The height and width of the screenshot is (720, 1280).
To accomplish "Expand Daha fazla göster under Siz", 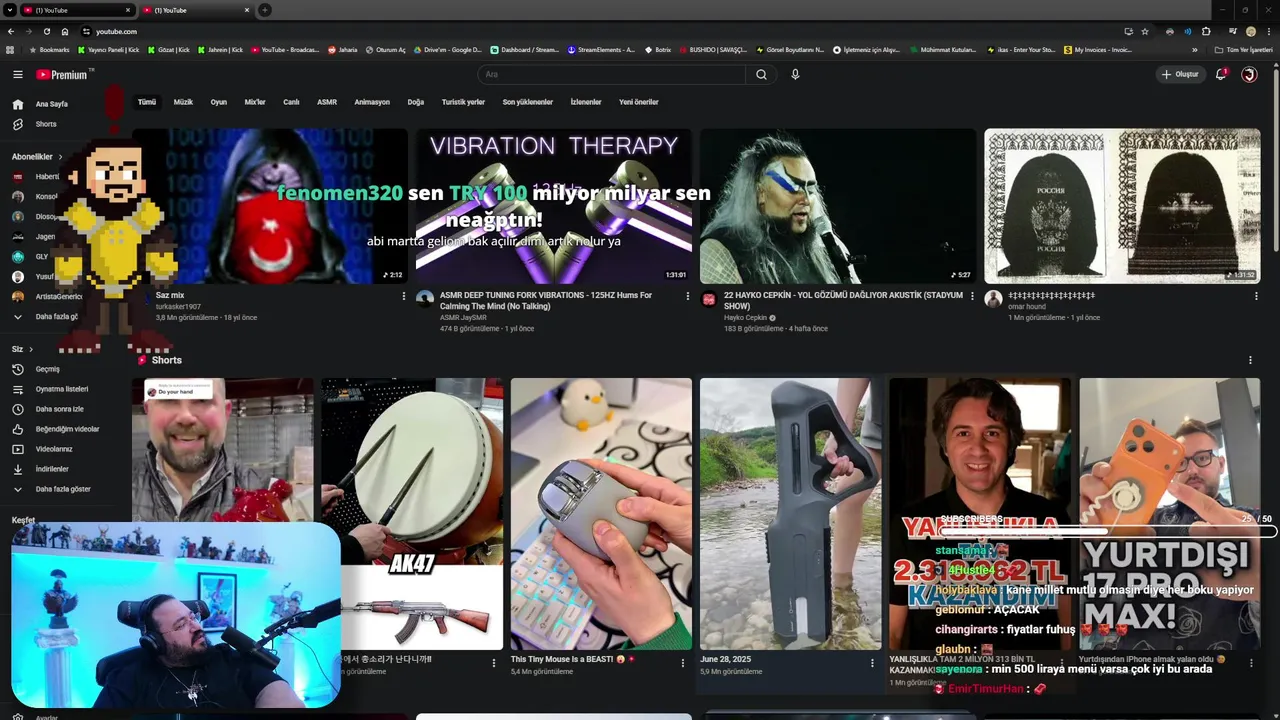I will (x=63, y=489).
